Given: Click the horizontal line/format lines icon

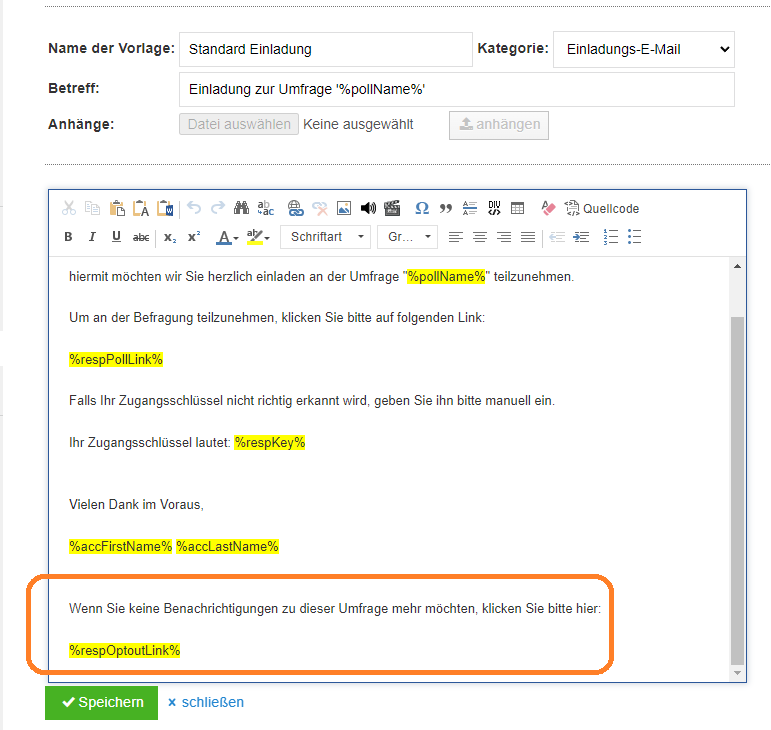Looking at the screenshot, I should click(x=470, y=208).
